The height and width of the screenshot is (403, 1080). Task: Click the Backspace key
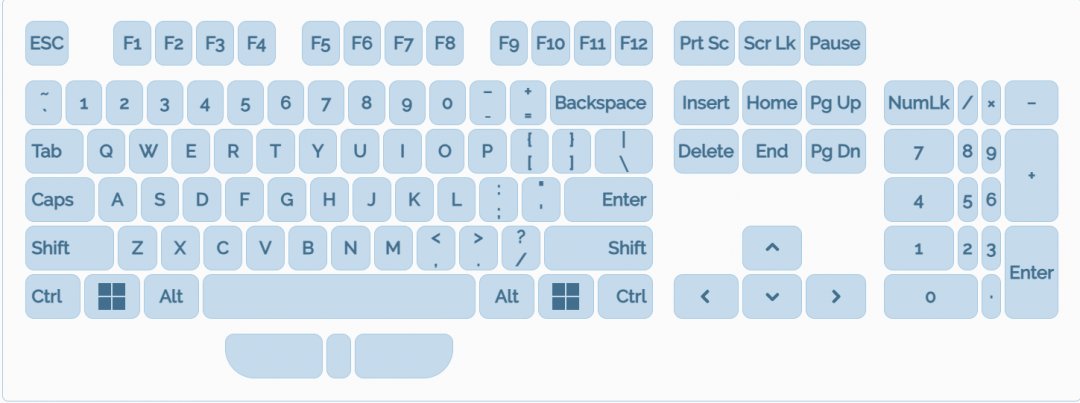point(600,103)
